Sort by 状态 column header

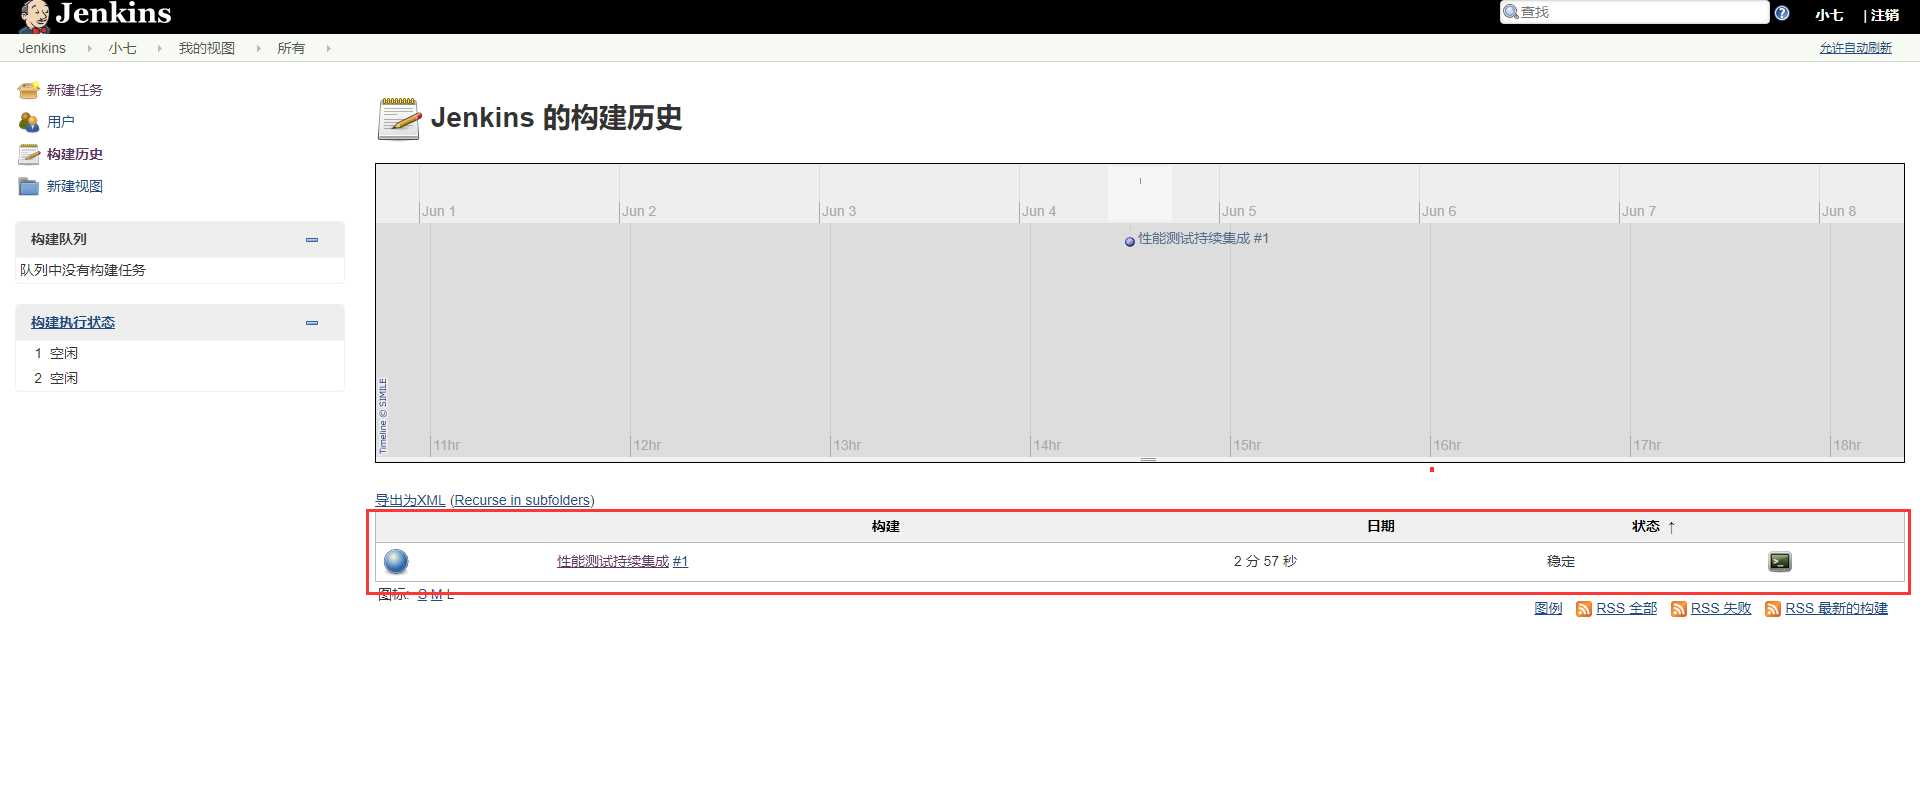point(1653,526)
